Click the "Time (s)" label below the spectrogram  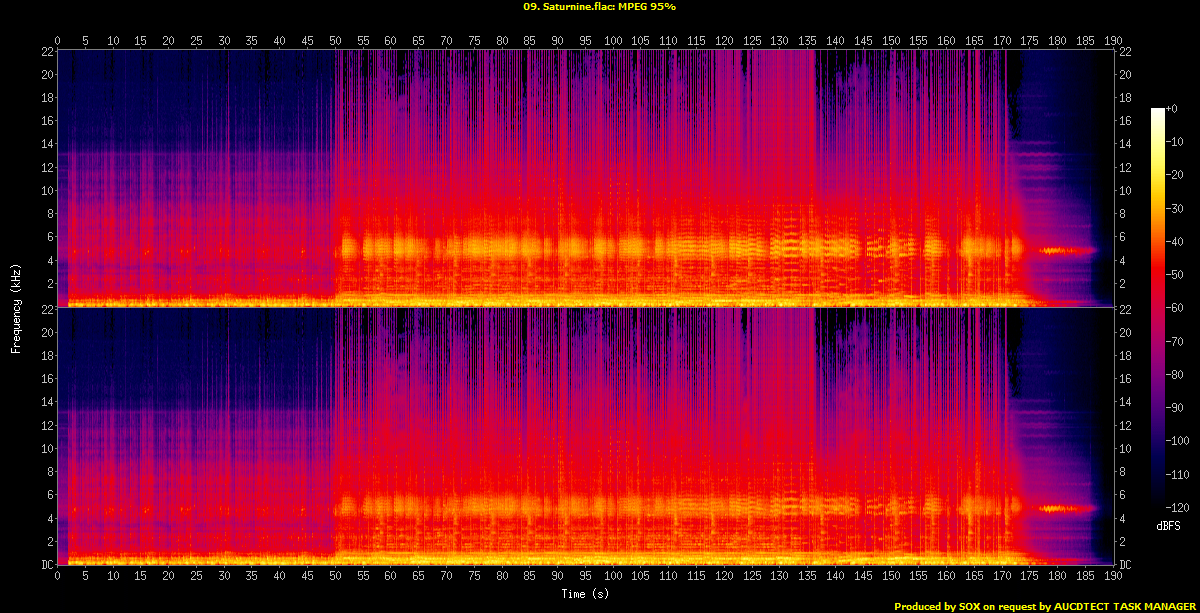click(x=586, y=594)
